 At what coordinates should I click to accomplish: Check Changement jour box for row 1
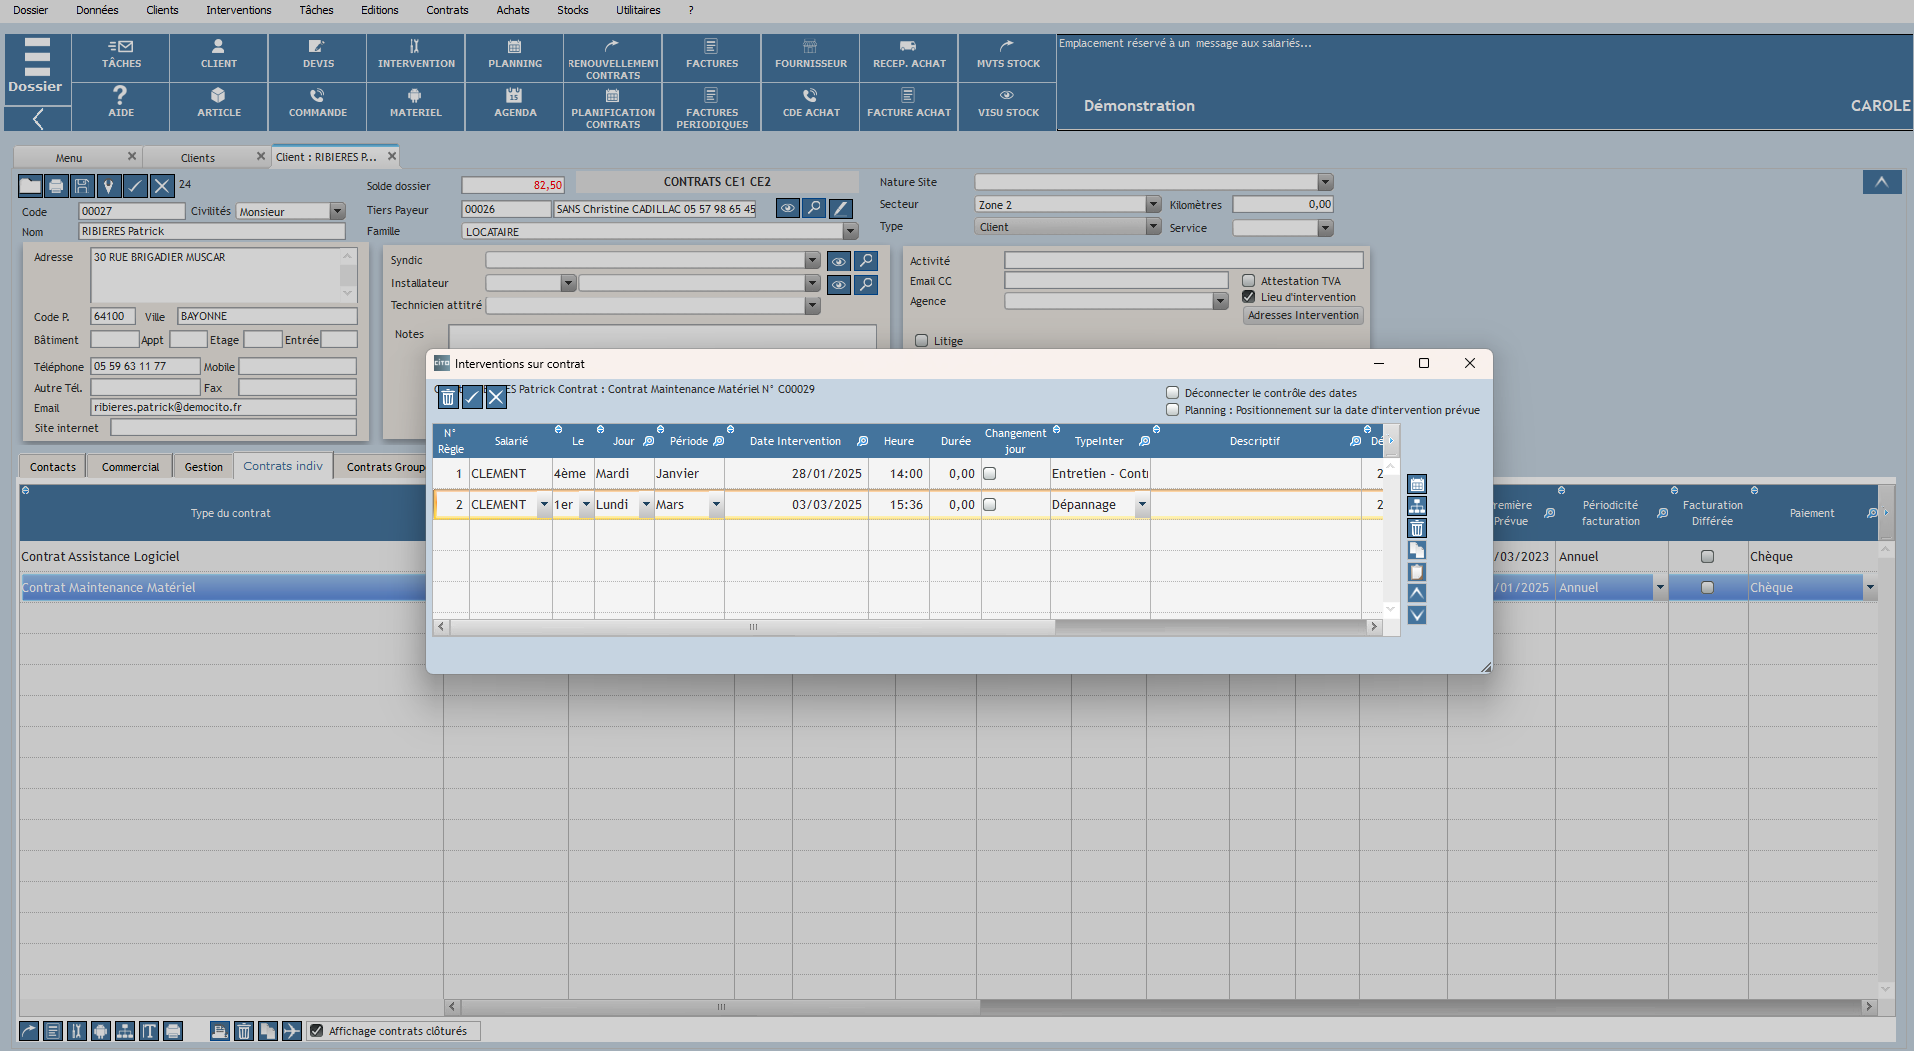point(989,474)
